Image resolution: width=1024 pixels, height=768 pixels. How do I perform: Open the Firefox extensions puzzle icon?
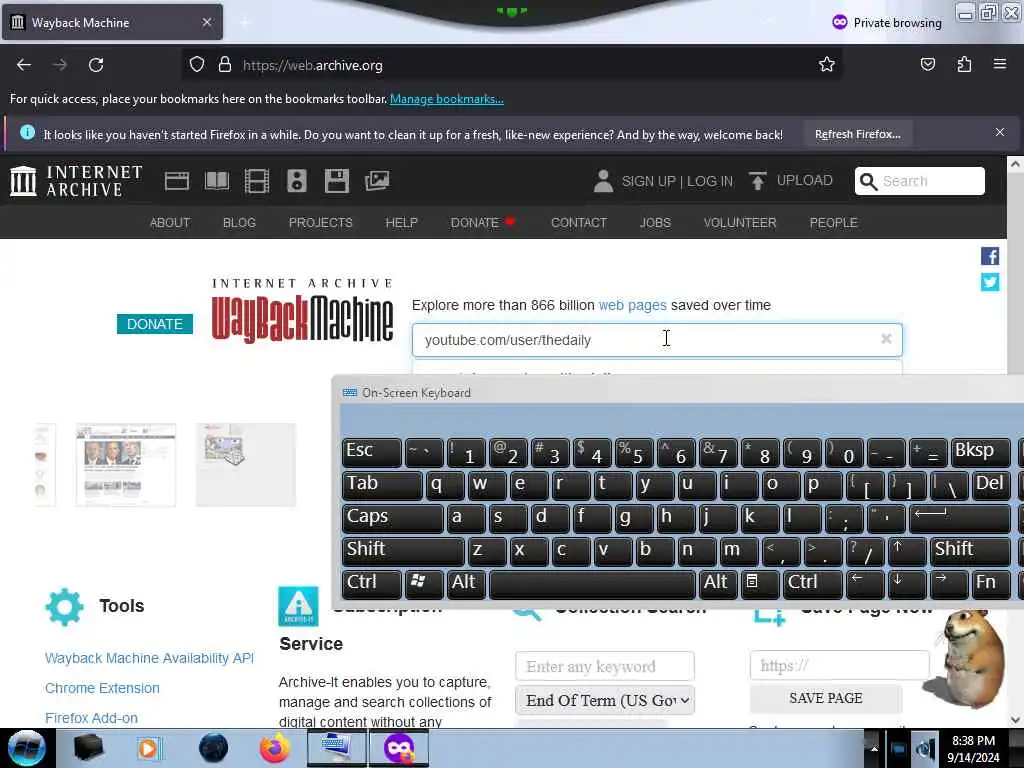[964, 65]
